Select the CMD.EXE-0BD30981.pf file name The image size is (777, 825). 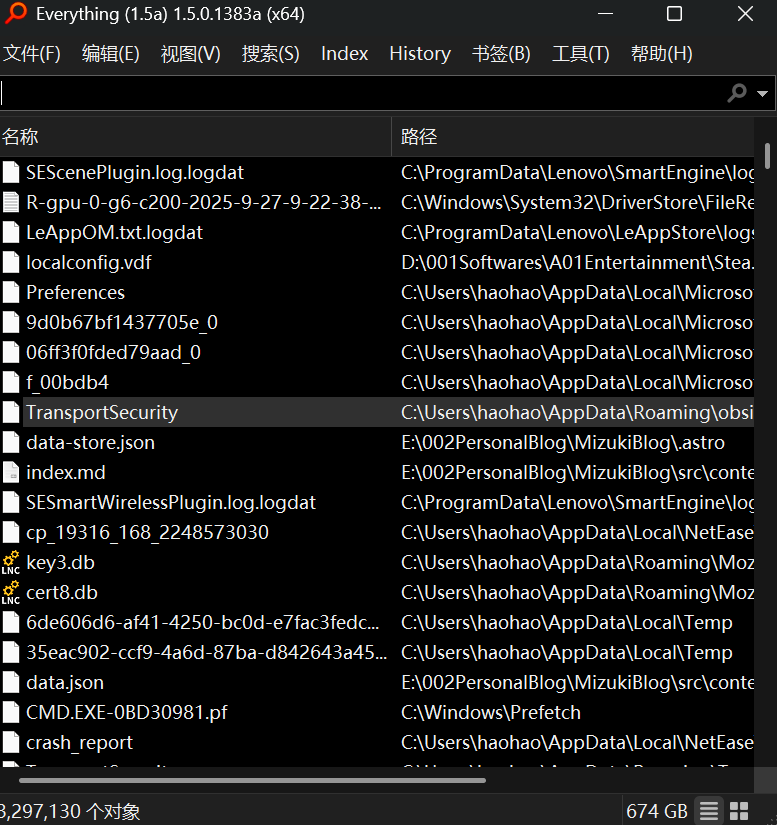point(127,712)
